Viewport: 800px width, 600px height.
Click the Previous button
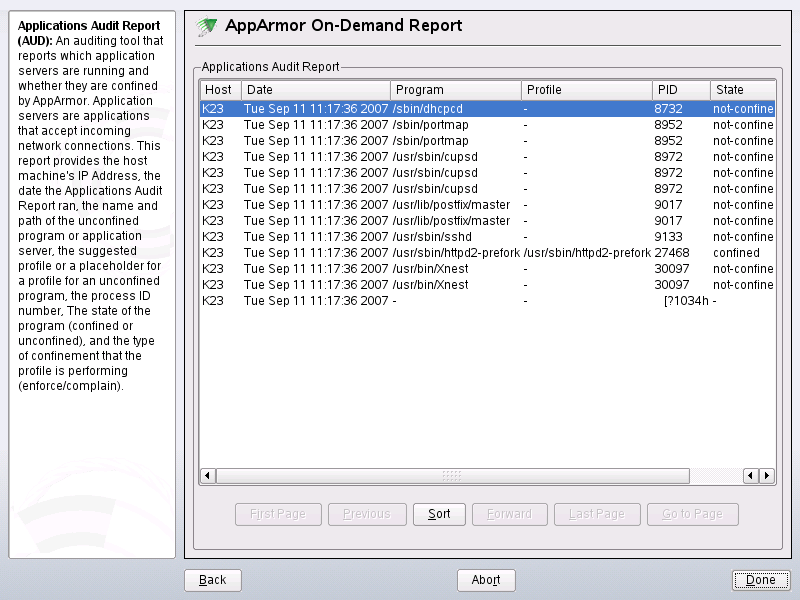click(x=366, y=513)
